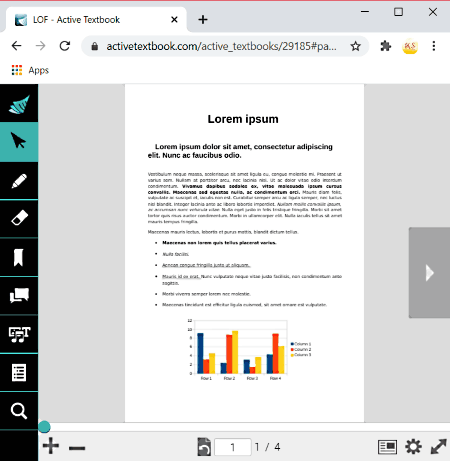Click the Active Textbook logo icon
This screenshot has width=450, height=461.
[x=19, y=104]
